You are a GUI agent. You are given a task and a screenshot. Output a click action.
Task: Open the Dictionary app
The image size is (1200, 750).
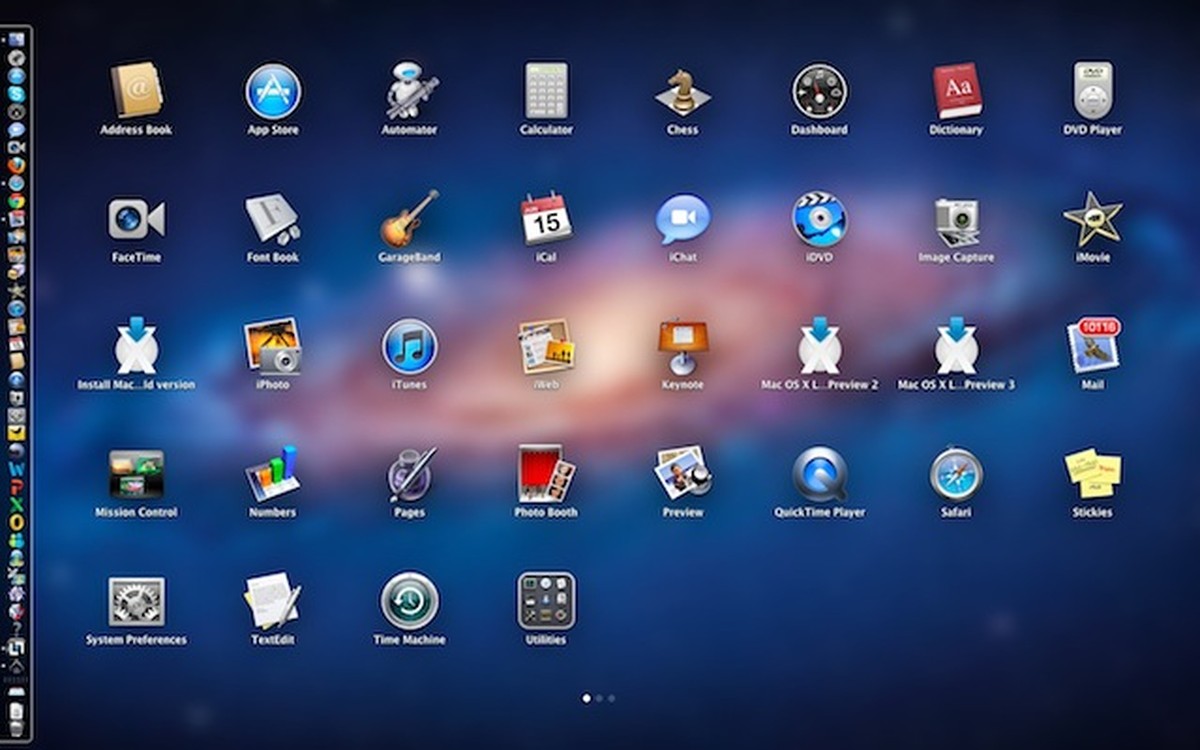(x=956, y=91)
